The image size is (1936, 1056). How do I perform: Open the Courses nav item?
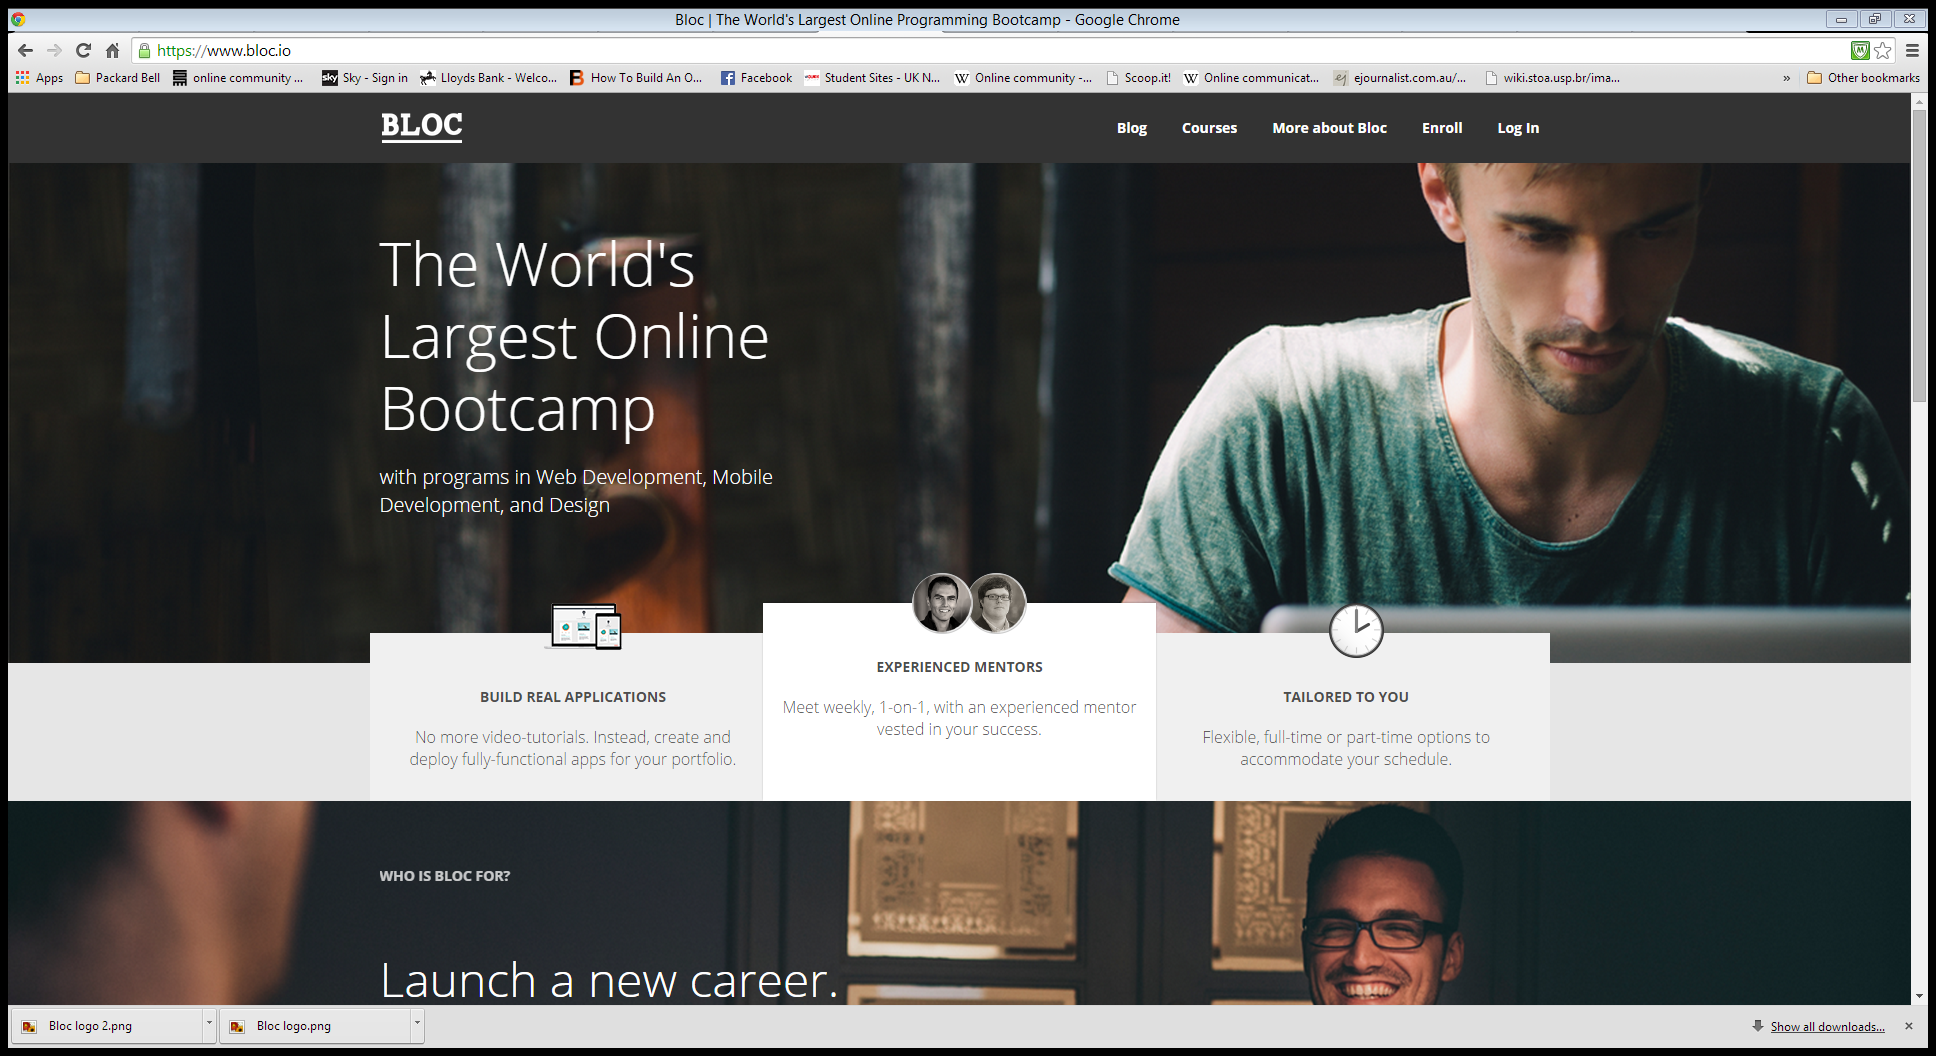point(1209,128)
